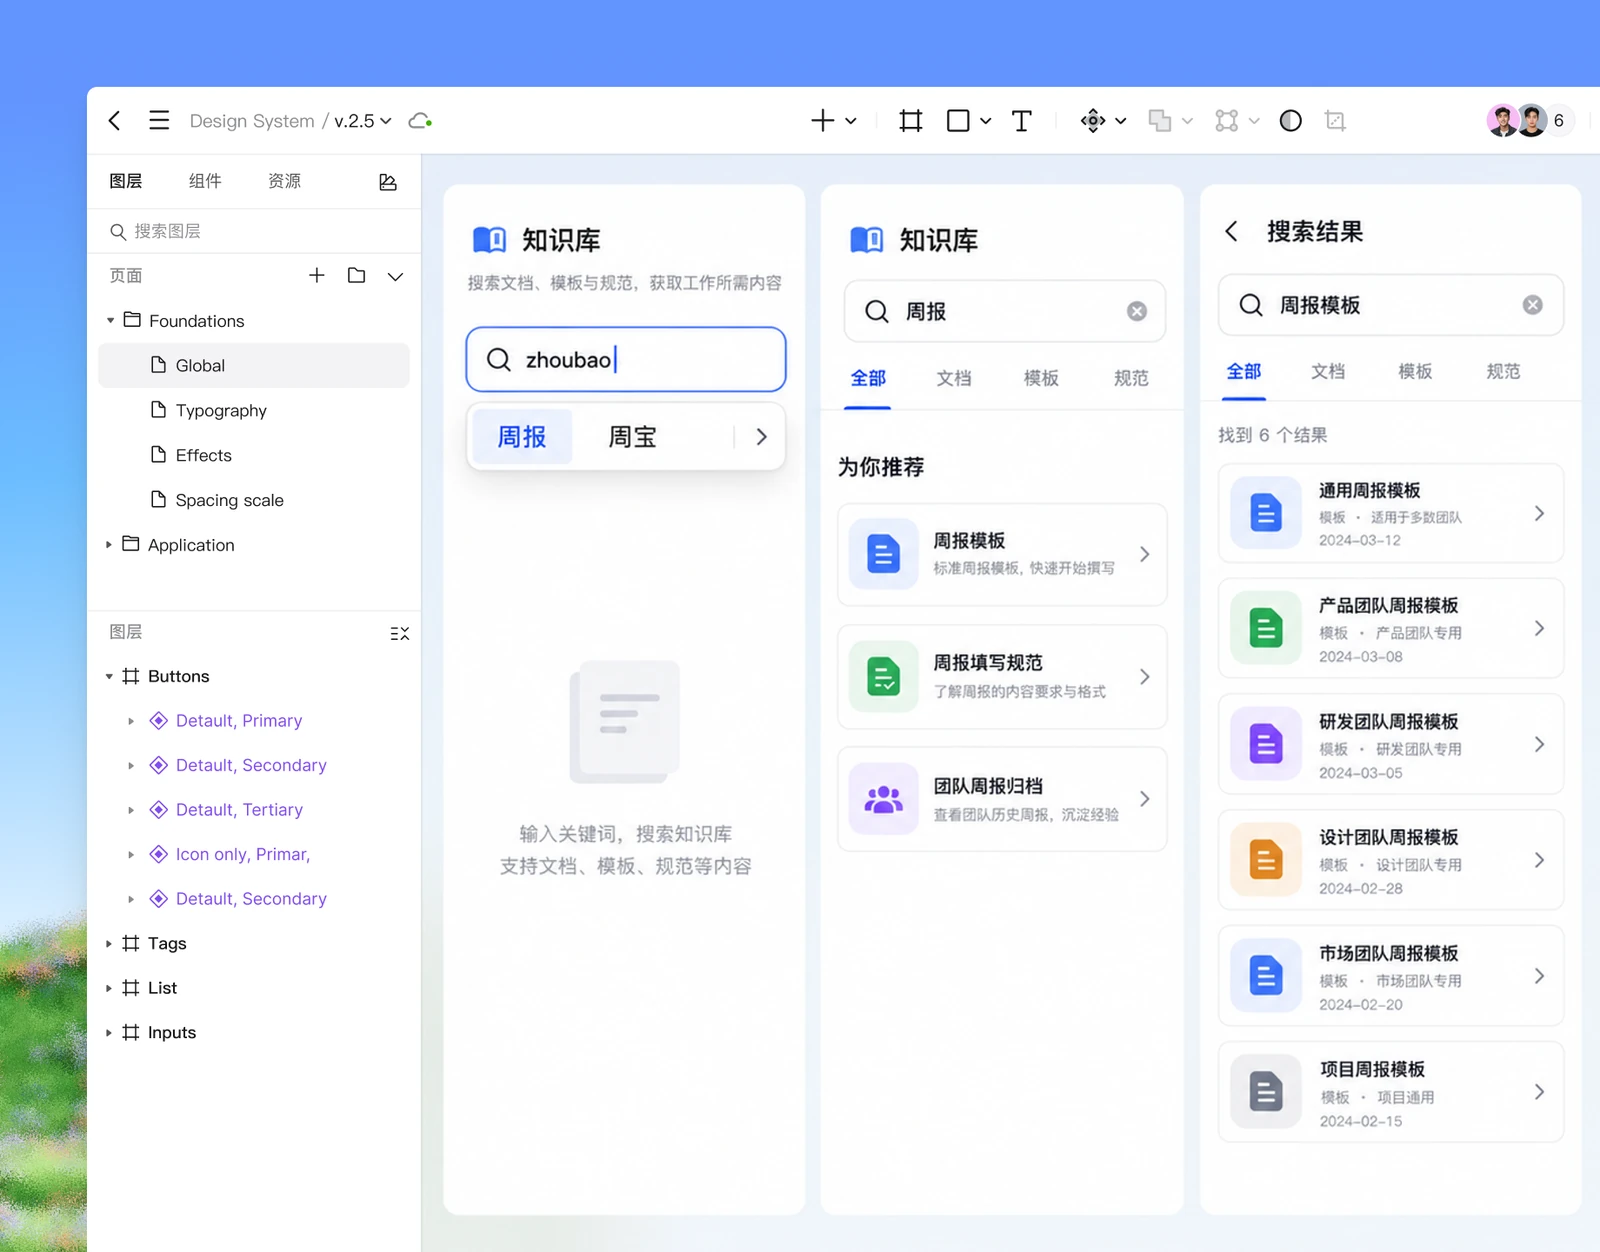Open the 项目周报模板 result
1600x1252 pixels.
tap(1391, 1093)
